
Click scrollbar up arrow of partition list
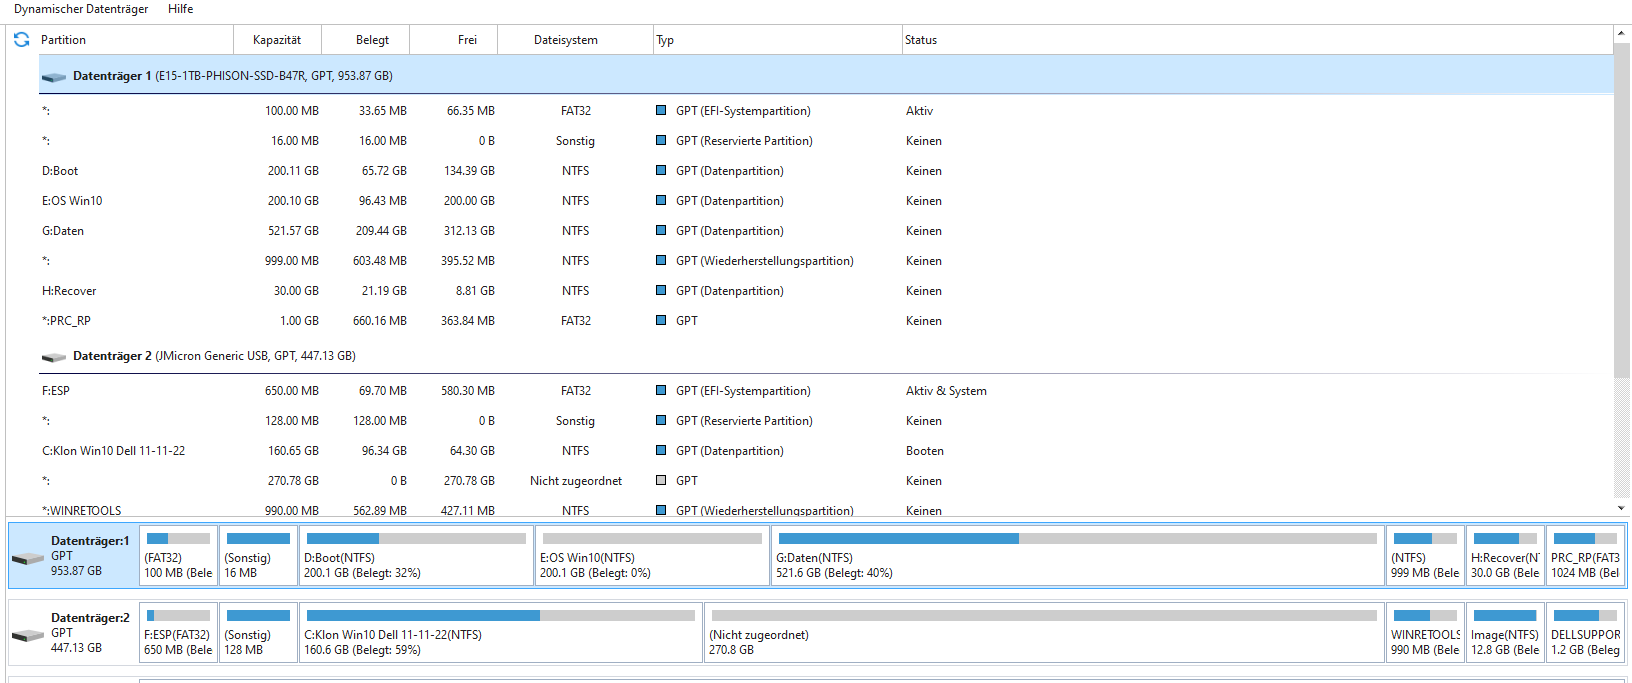coord(1621,34)
